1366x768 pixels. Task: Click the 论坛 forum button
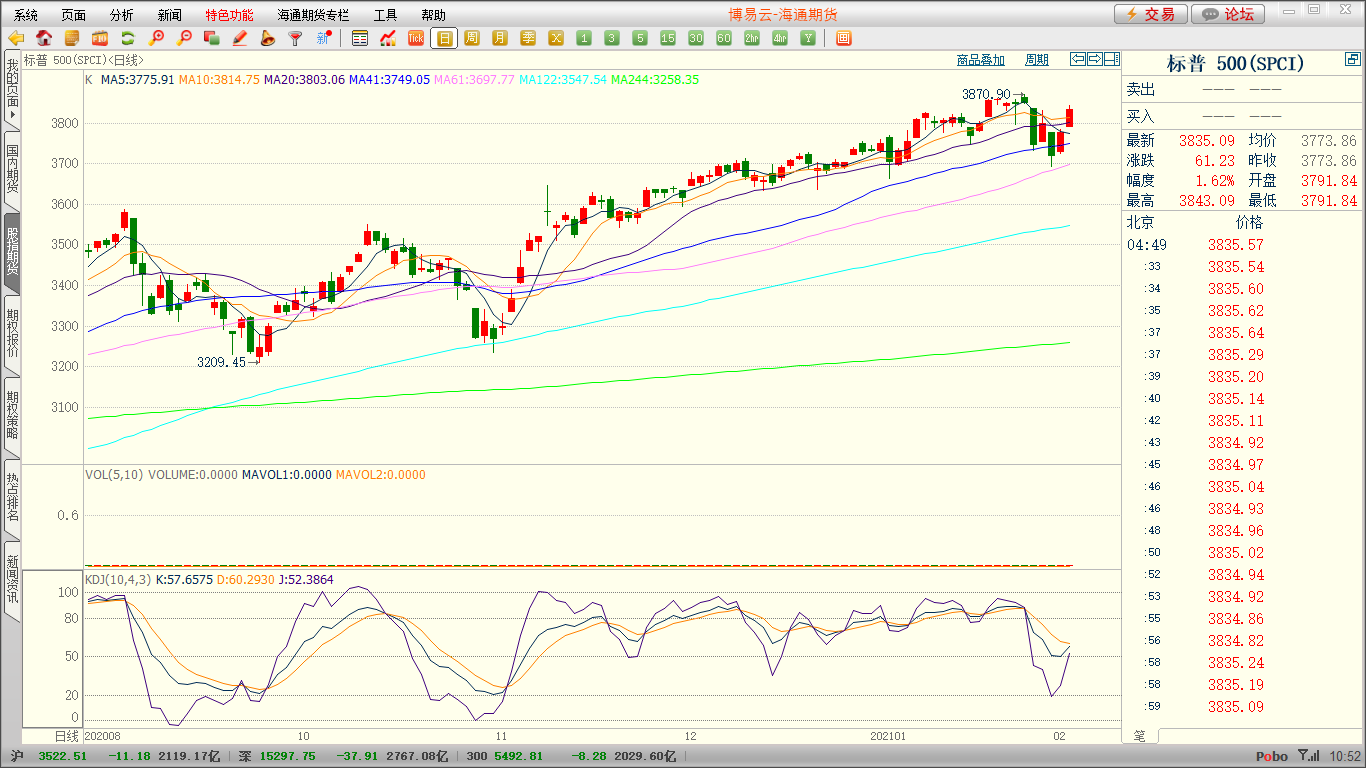1229,14
